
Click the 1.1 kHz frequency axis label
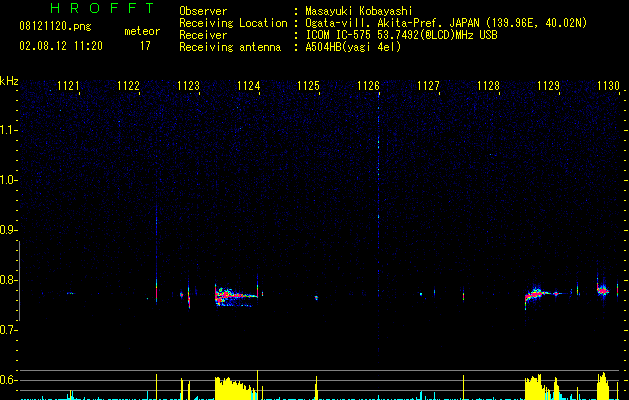click(x=7, y=130)
